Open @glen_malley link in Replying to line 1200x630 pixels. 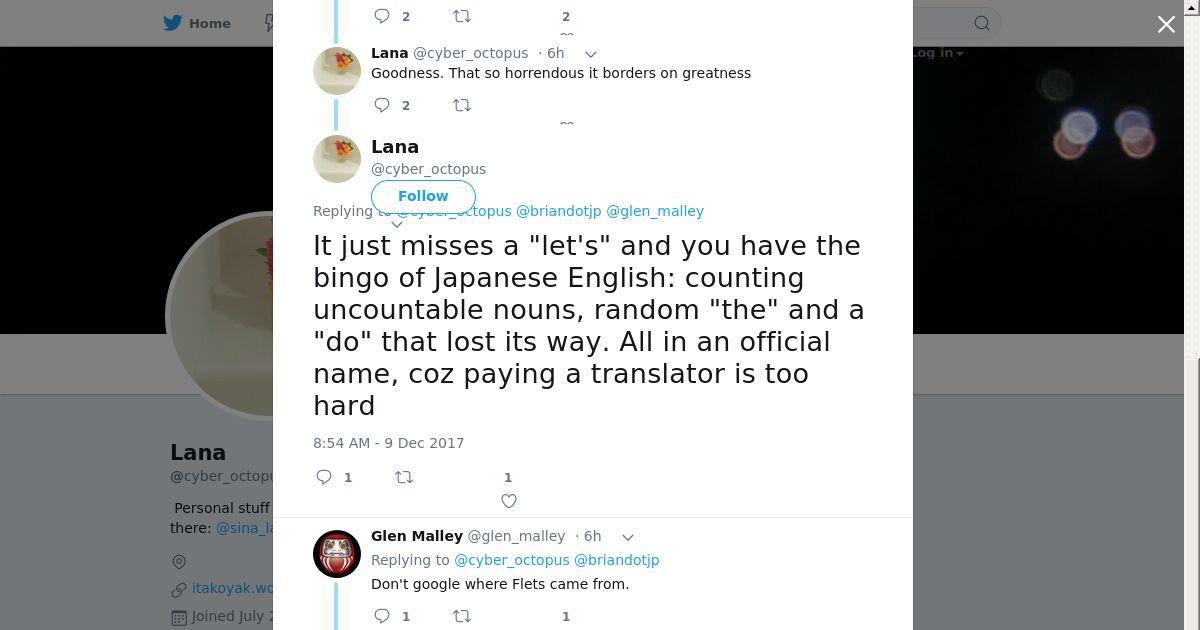click(x=655, y=211)
